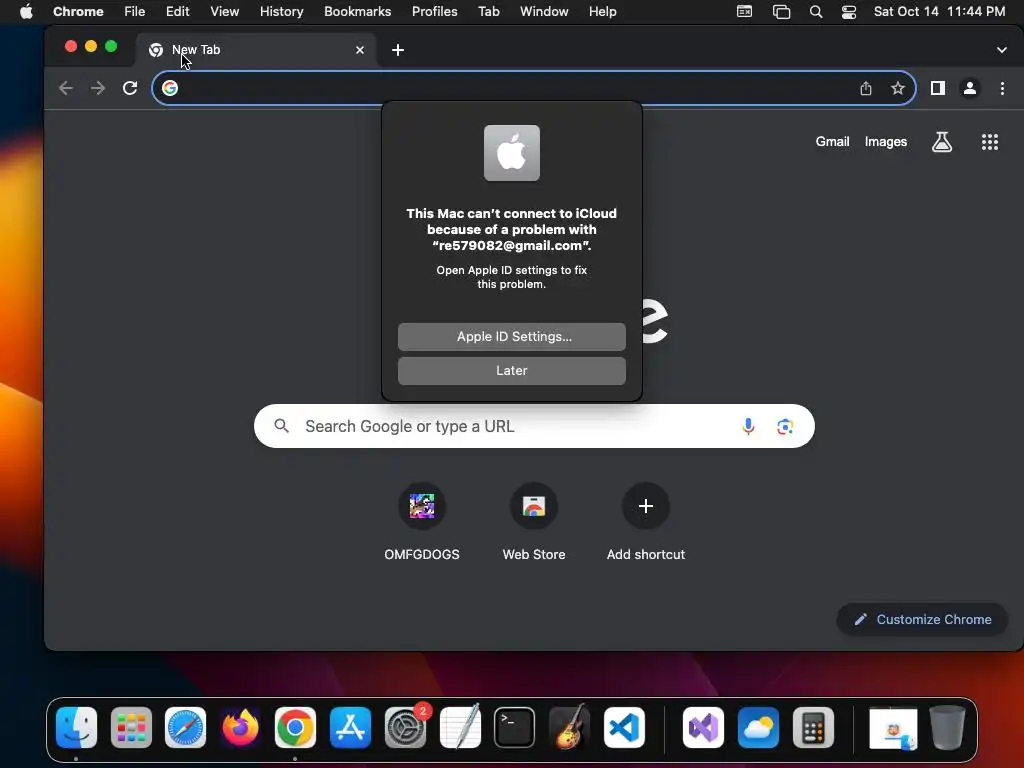This screenshot has height=768, width=1024.
Task: Open the Chrome app menu
Action: point(78,11)
